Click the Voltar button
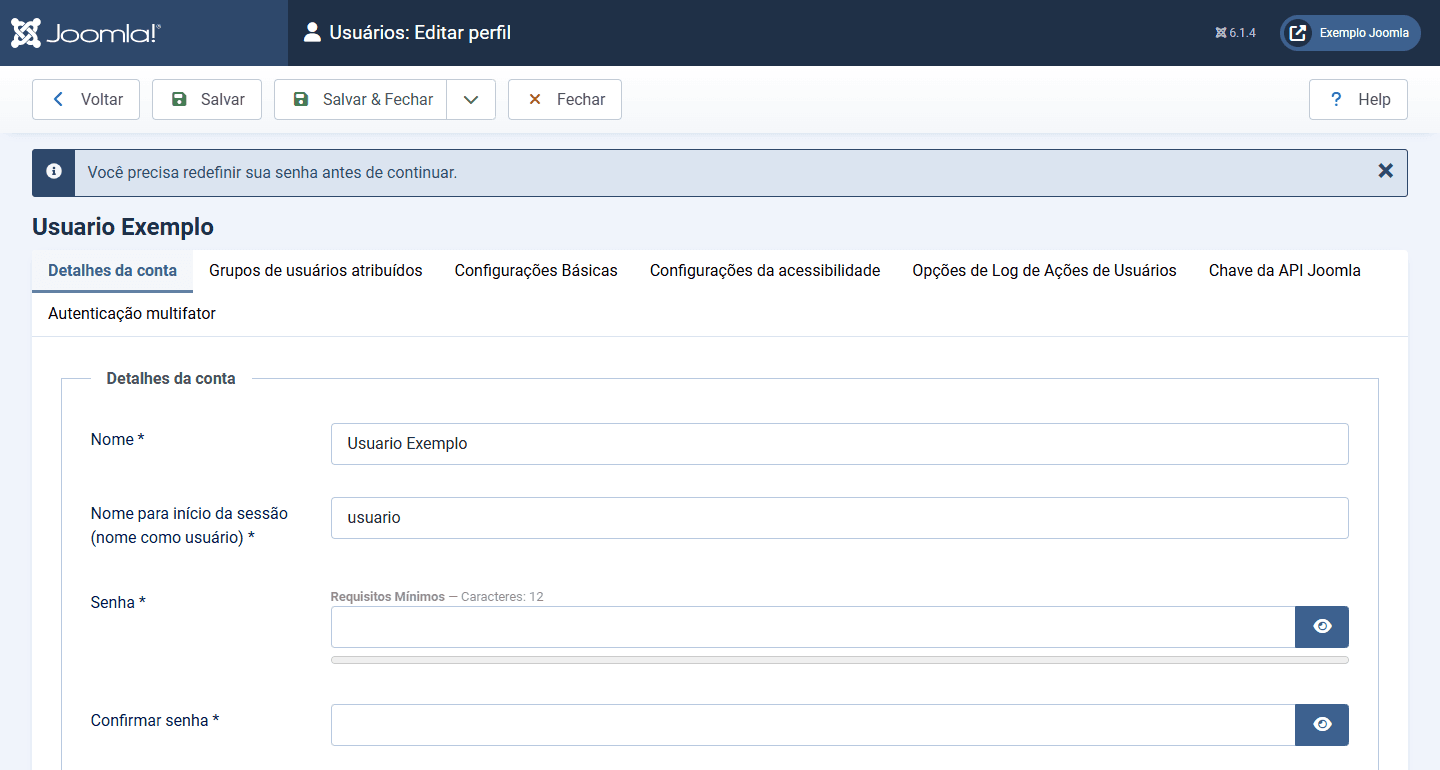Image resolution: width=1440 pixels, height=770 pixels. pyautogui.click(x=86, y=100)
